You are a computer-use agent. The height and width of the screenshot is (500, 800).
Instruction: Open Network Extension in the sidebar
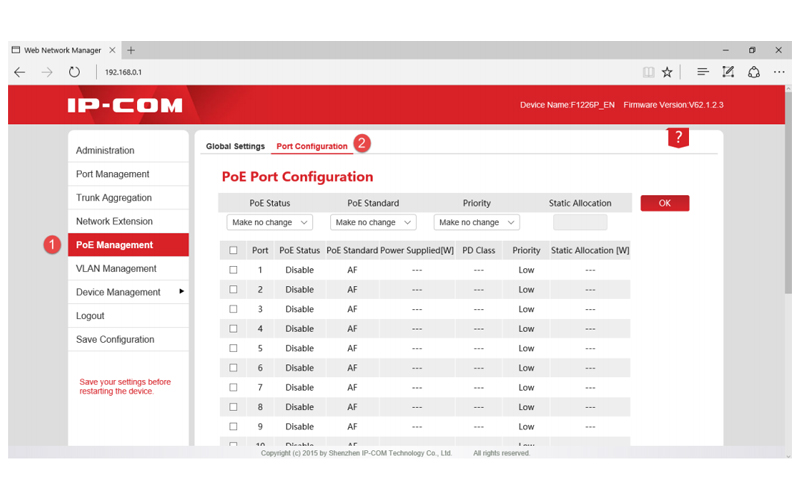point(129,221)
